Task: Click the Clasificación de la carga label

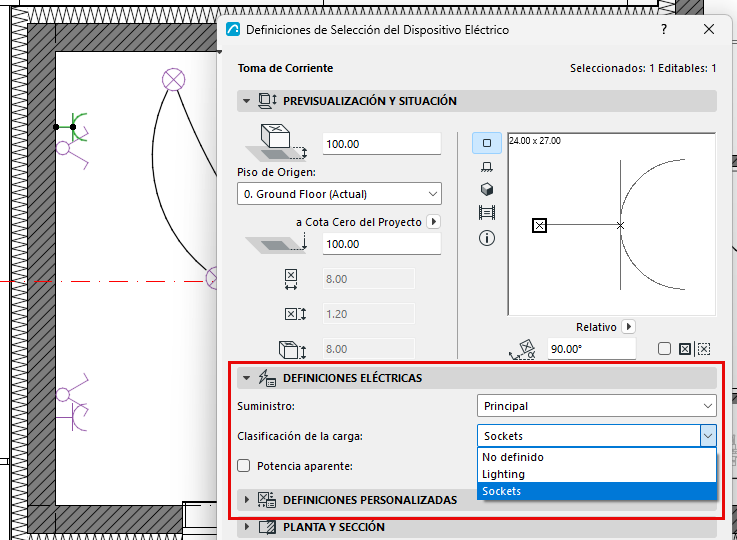Action: pos(300,436)
